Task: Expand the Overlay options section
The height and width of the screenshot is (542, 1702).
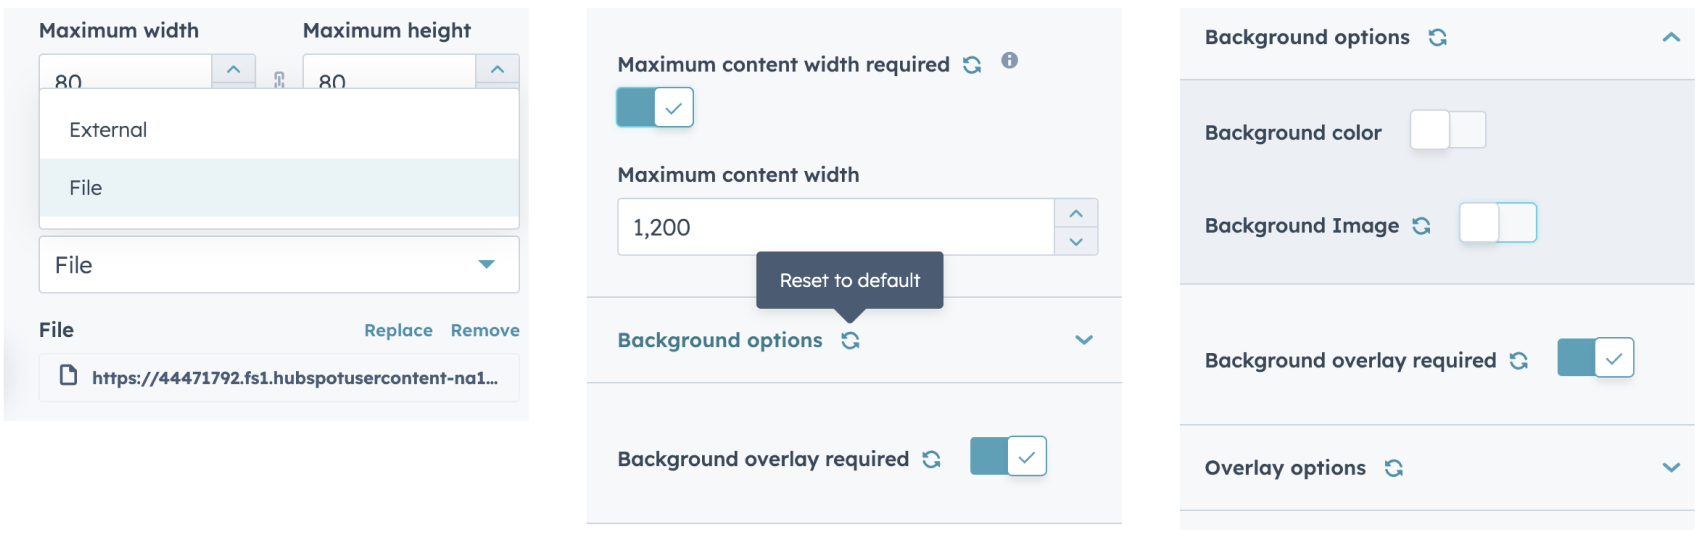Action: [x=1671, y=467]
